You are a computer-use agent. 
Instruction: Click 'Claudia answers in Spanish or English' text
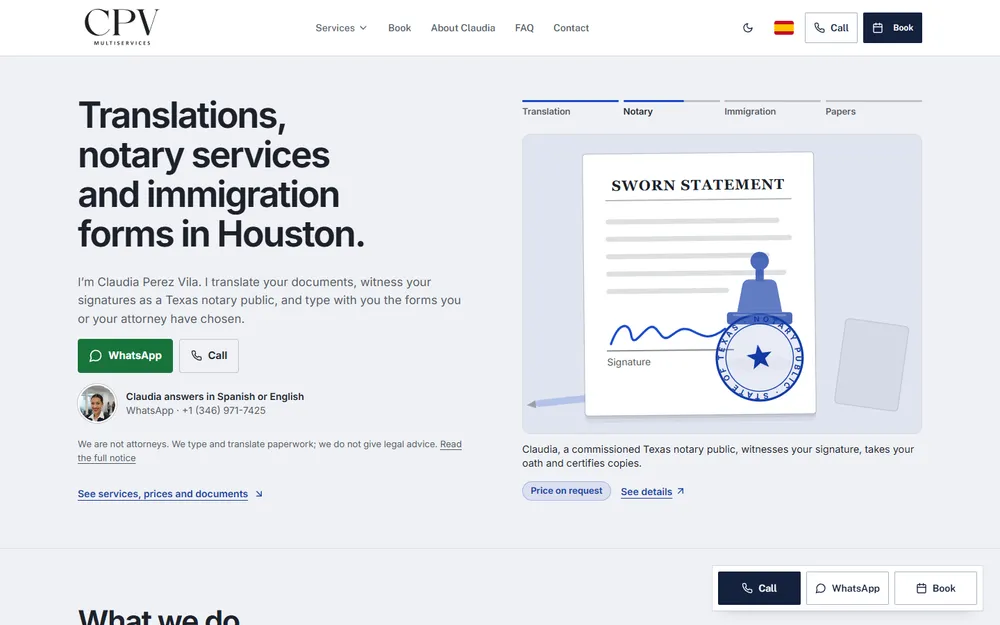tap(215, 397)
